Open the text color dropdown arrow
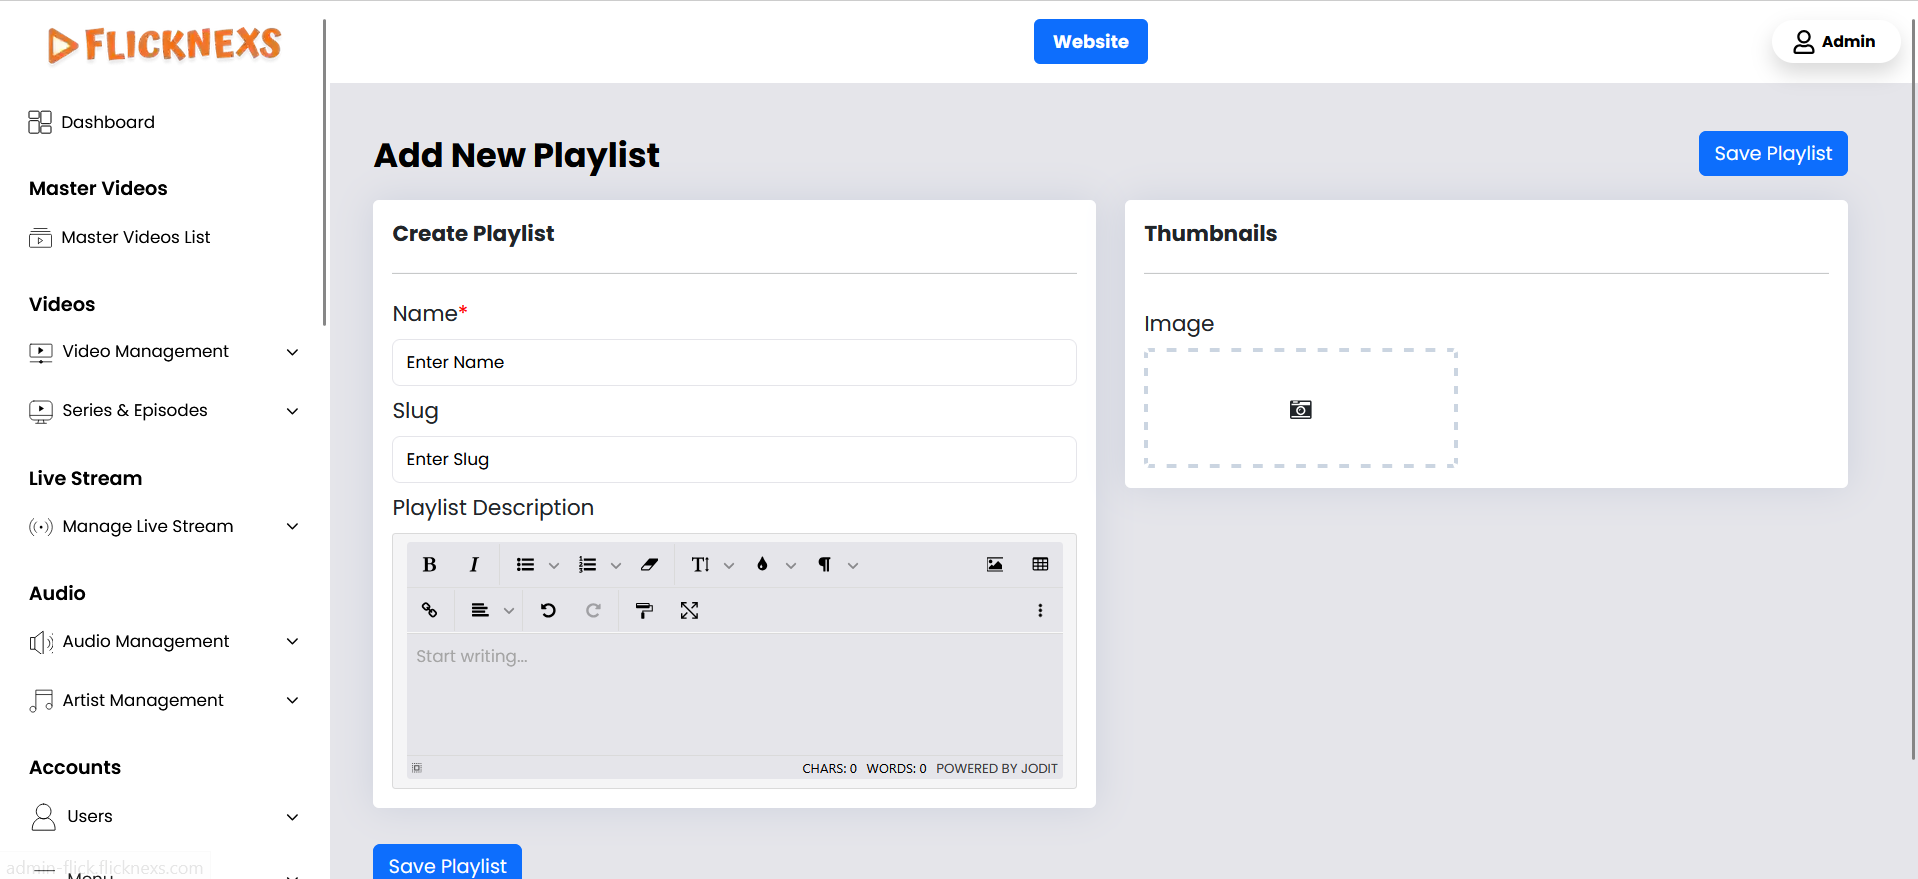 [x=791, y=566]
